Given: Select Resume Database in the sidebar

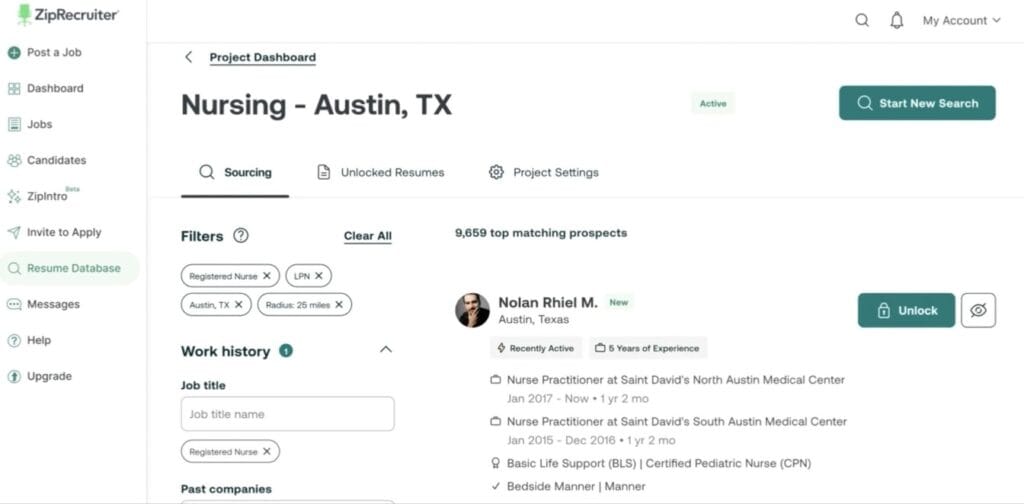Looking at the screenshot, I should [x=69, y=268].
